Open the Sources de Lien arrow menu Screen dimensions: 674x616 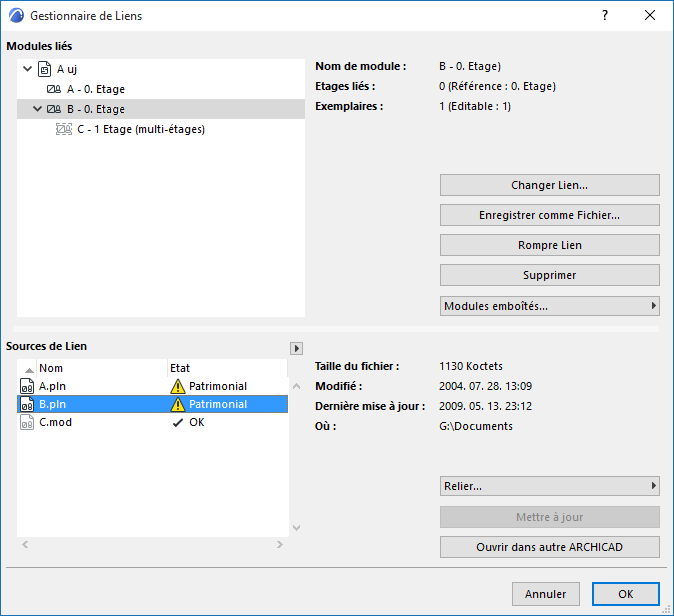[x=296, y=348]
